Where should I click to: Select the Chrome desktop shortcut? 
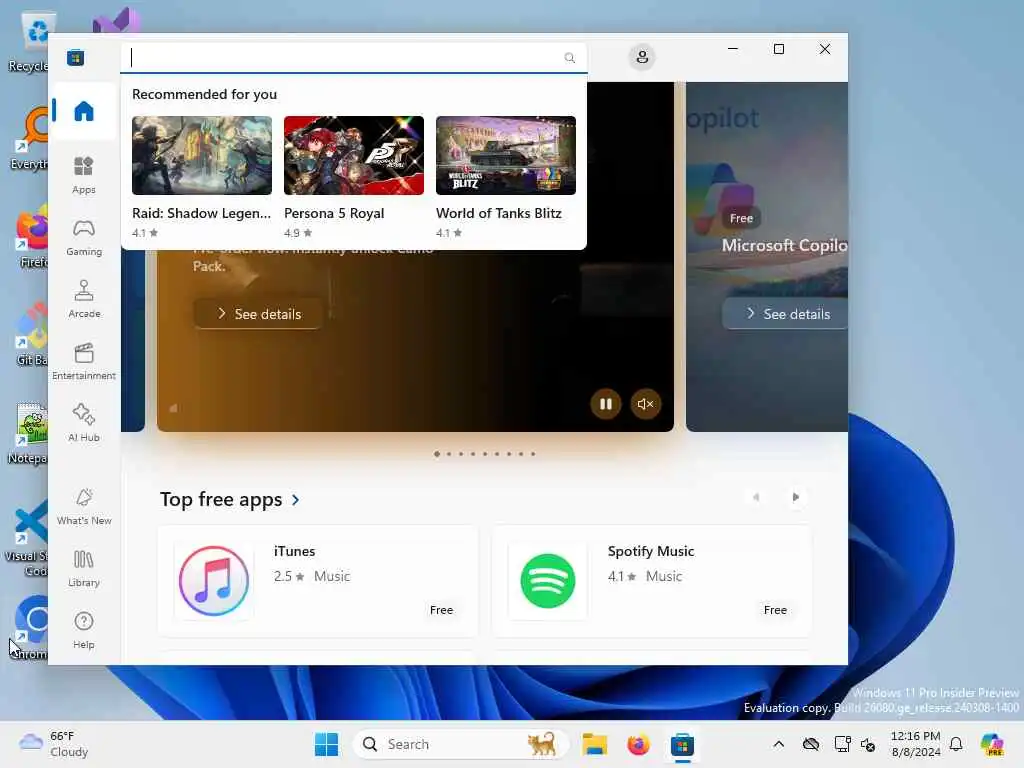[x=30, y=628]
